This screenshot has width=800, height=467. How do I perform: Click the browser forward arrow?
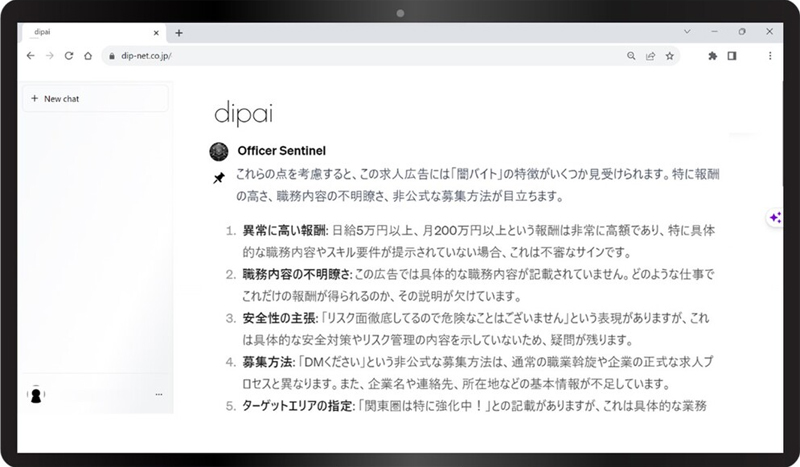pos(49,56)
